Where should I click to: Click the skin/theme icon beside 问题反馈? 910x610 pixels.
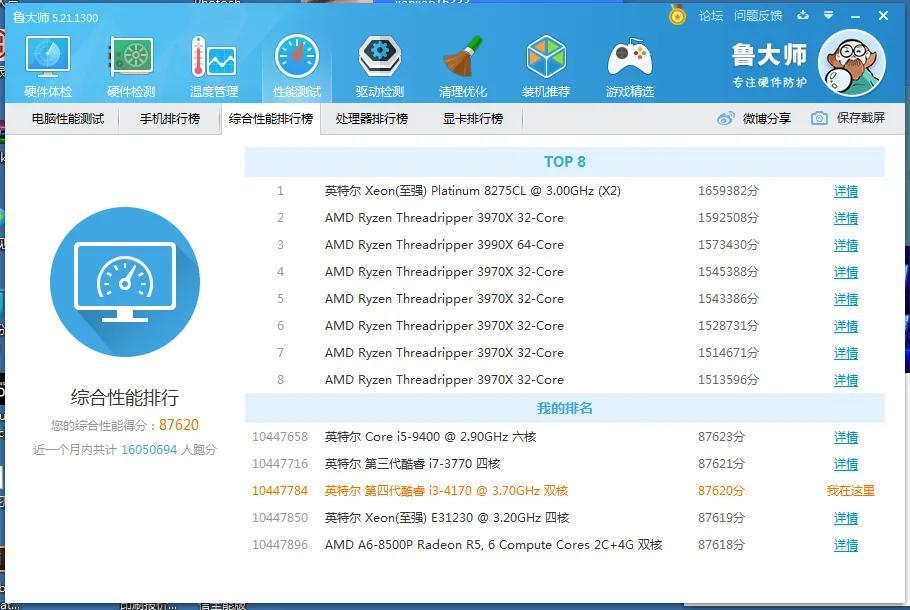[x=803, y=15]
